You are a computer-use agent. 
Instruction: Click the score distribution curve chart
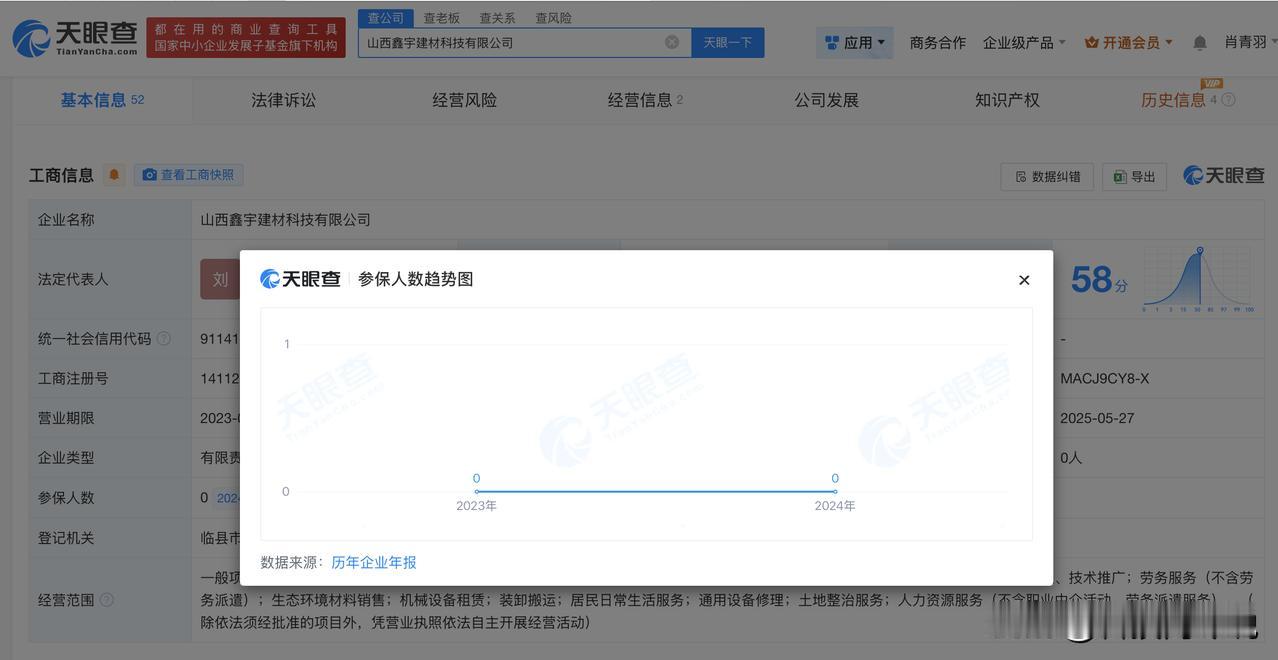click(x=1199, y=280)
